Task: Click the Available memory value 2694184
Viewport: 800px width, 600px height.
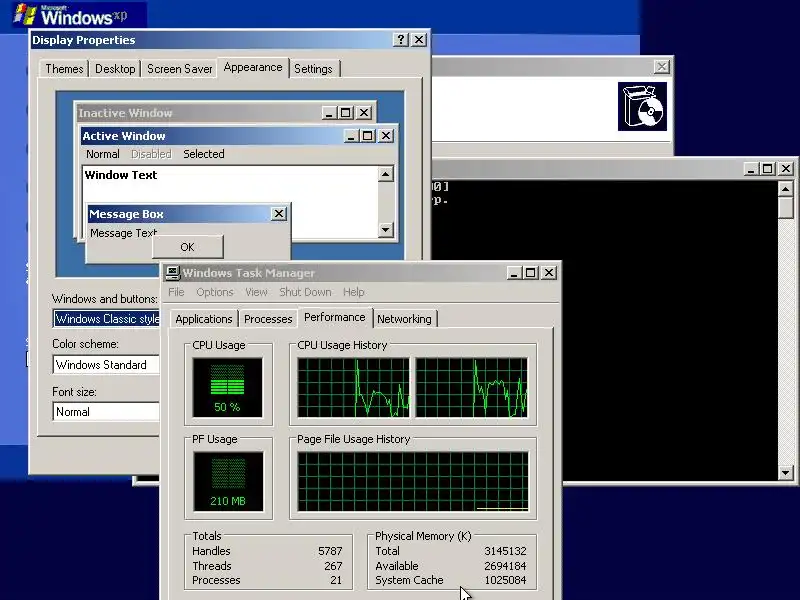Action: click(x=505, y=566)
